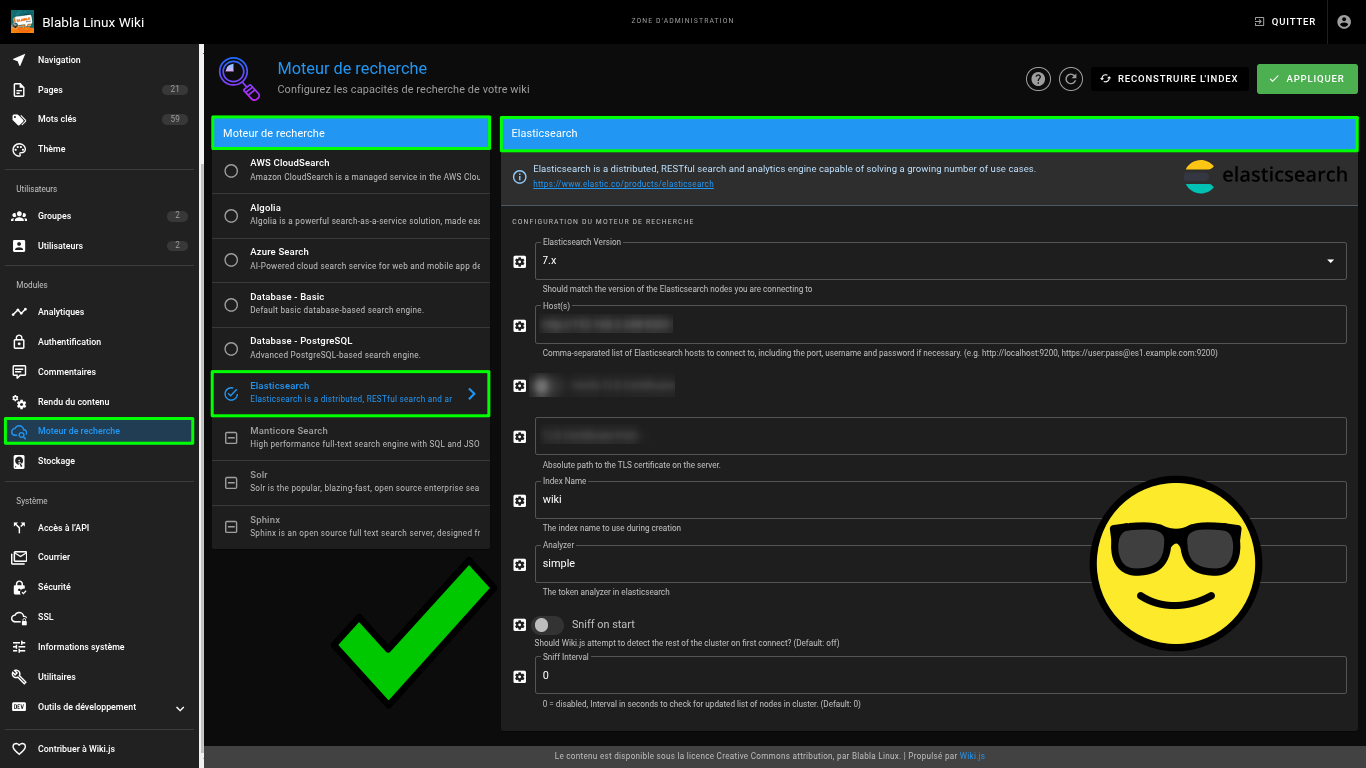1366x768 pixels.
Task: Open Navigation in the sidebar
Action: tap(100, 60)
